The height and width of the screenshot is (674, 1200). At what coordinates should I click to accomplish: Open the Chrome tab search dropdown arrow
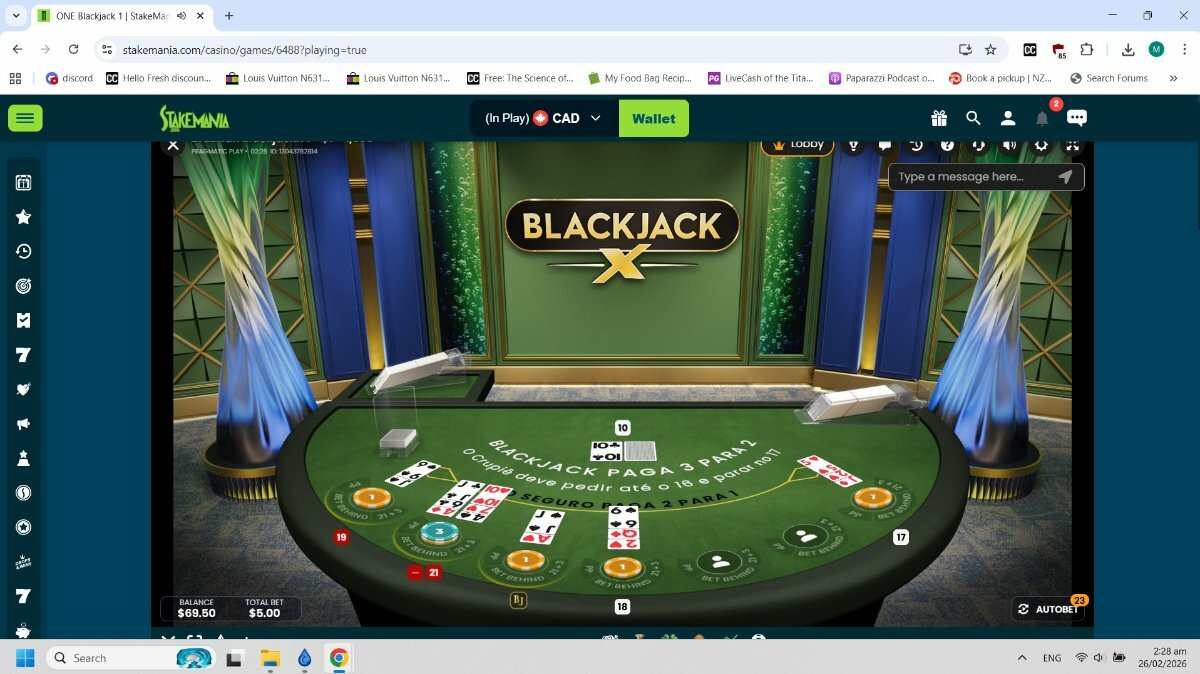pos(16,16)
